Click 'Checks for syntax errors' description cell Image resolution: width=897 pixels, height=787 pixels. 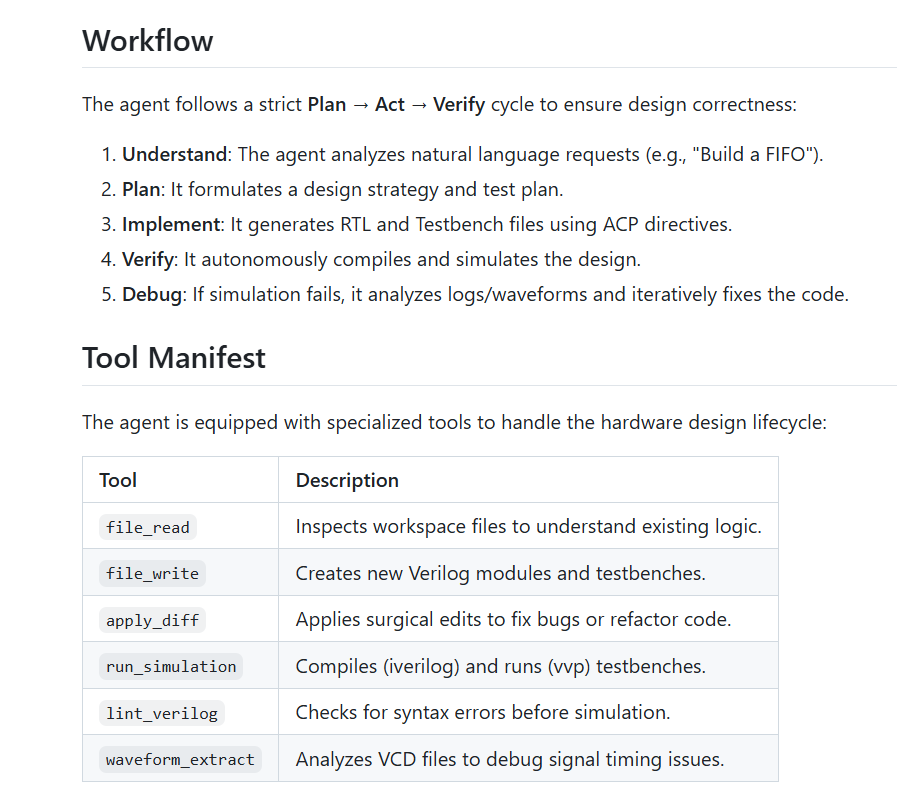[529, 713]
